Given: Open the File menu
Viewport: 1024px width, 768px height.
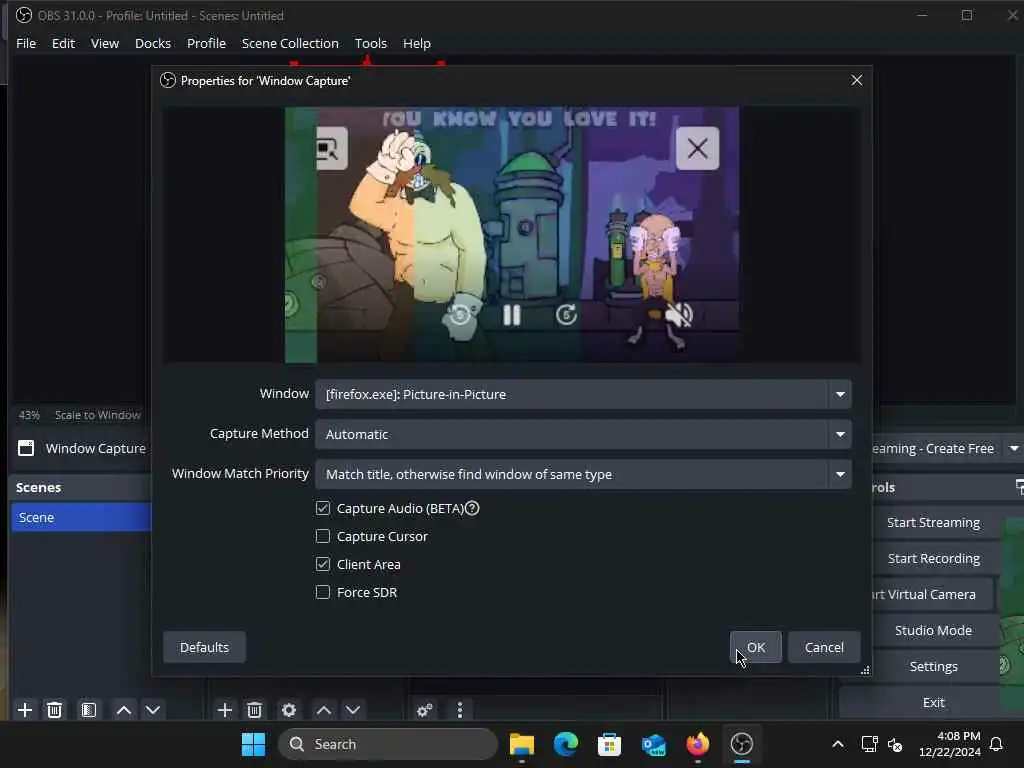Looking at the screenshot, I should 26,43.
